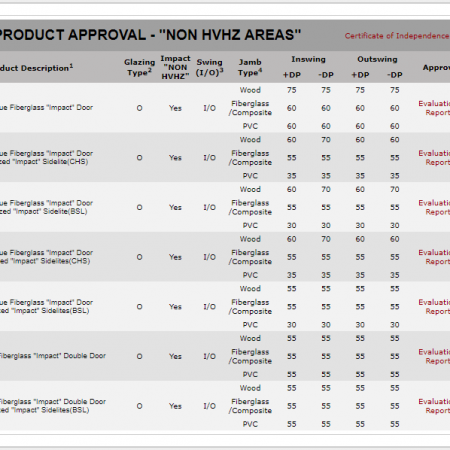Click the "NON HVHZ AREAS" page title

pos(150,35)
